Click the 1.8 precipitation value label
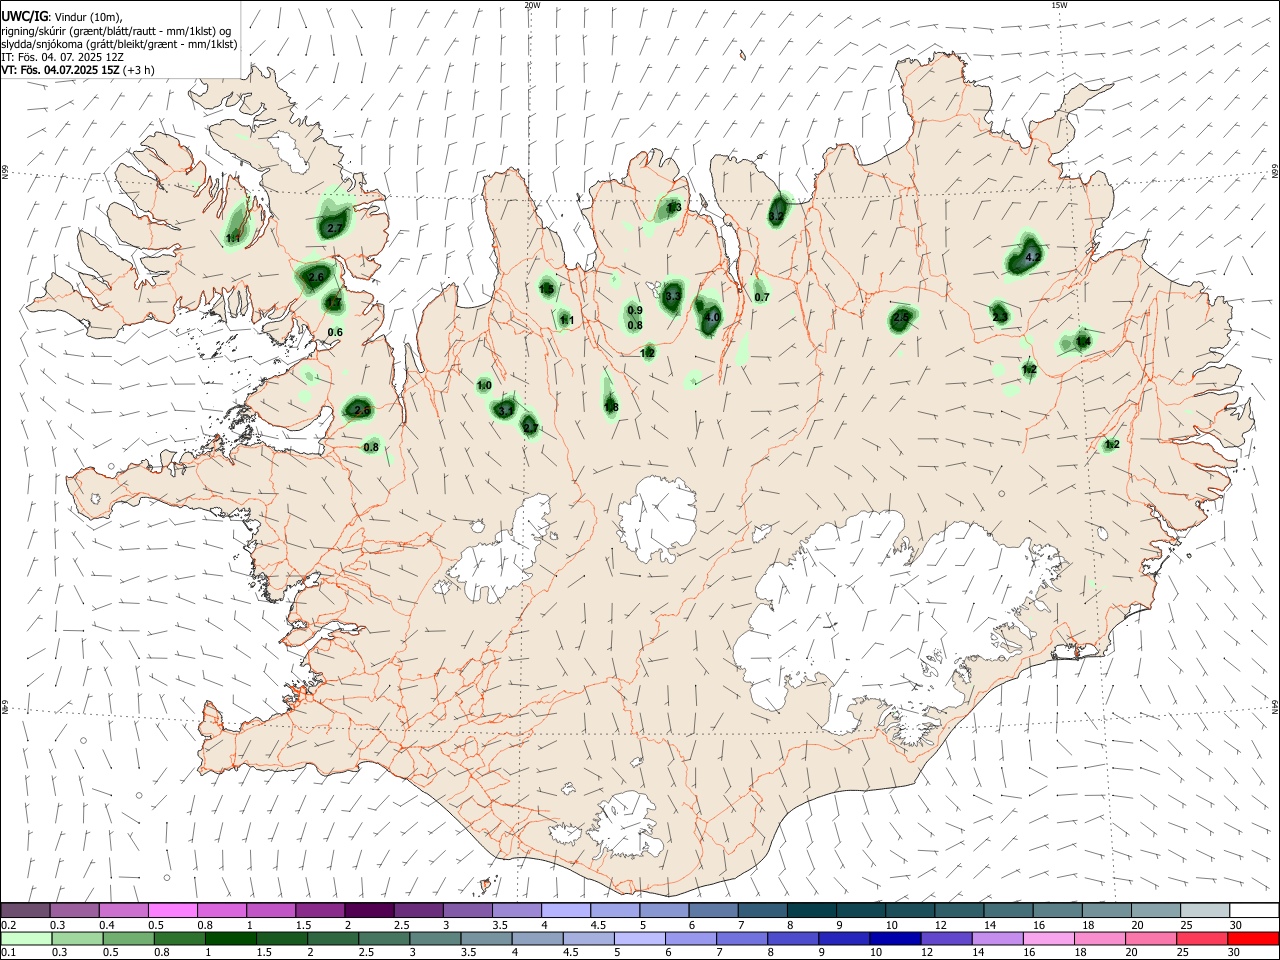1280x960 pixels. click(611, 407)
